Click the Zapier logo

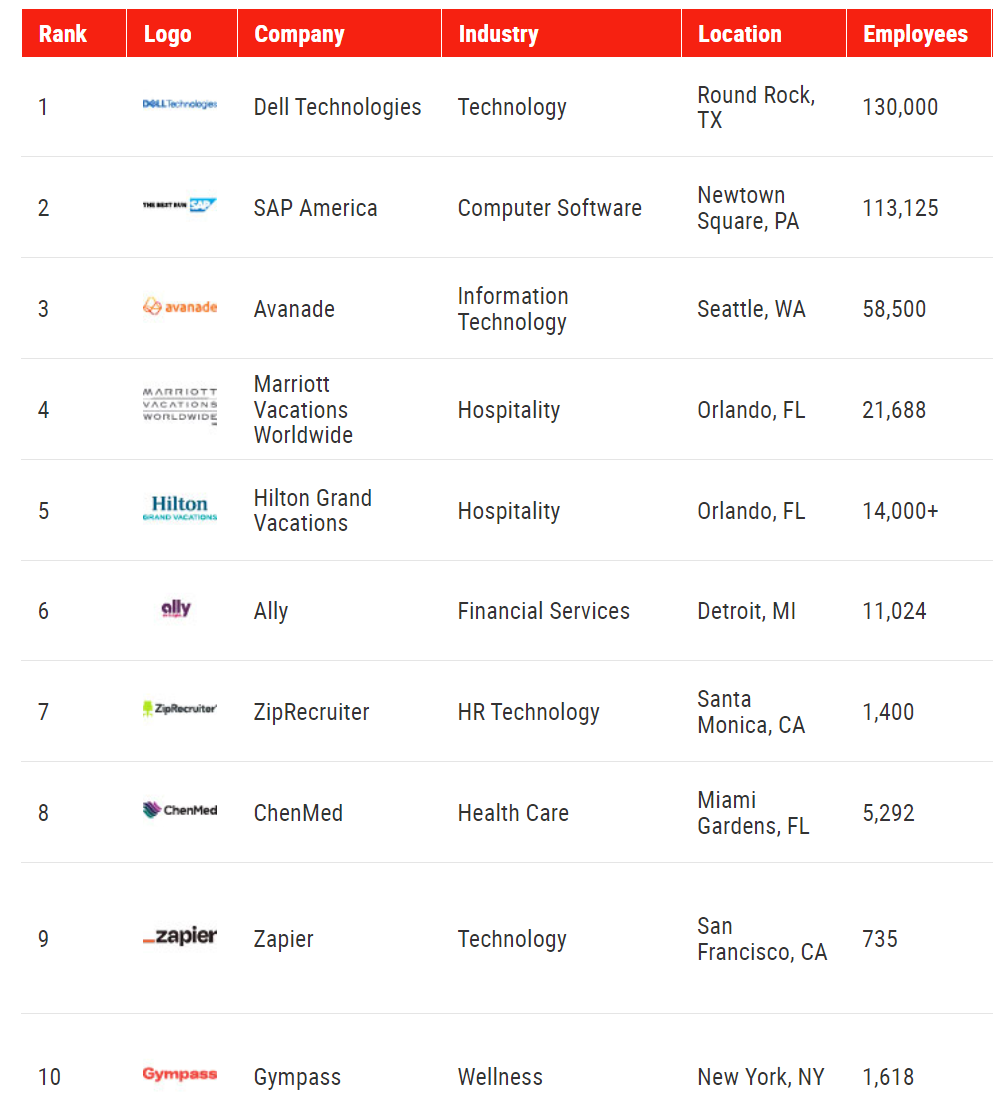point(180,937)
